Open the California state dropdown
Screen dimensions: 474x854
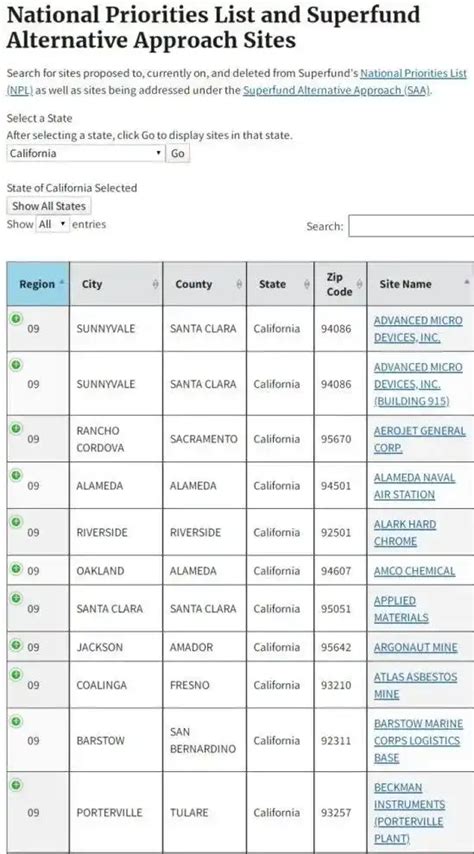[x=86, y=153]
